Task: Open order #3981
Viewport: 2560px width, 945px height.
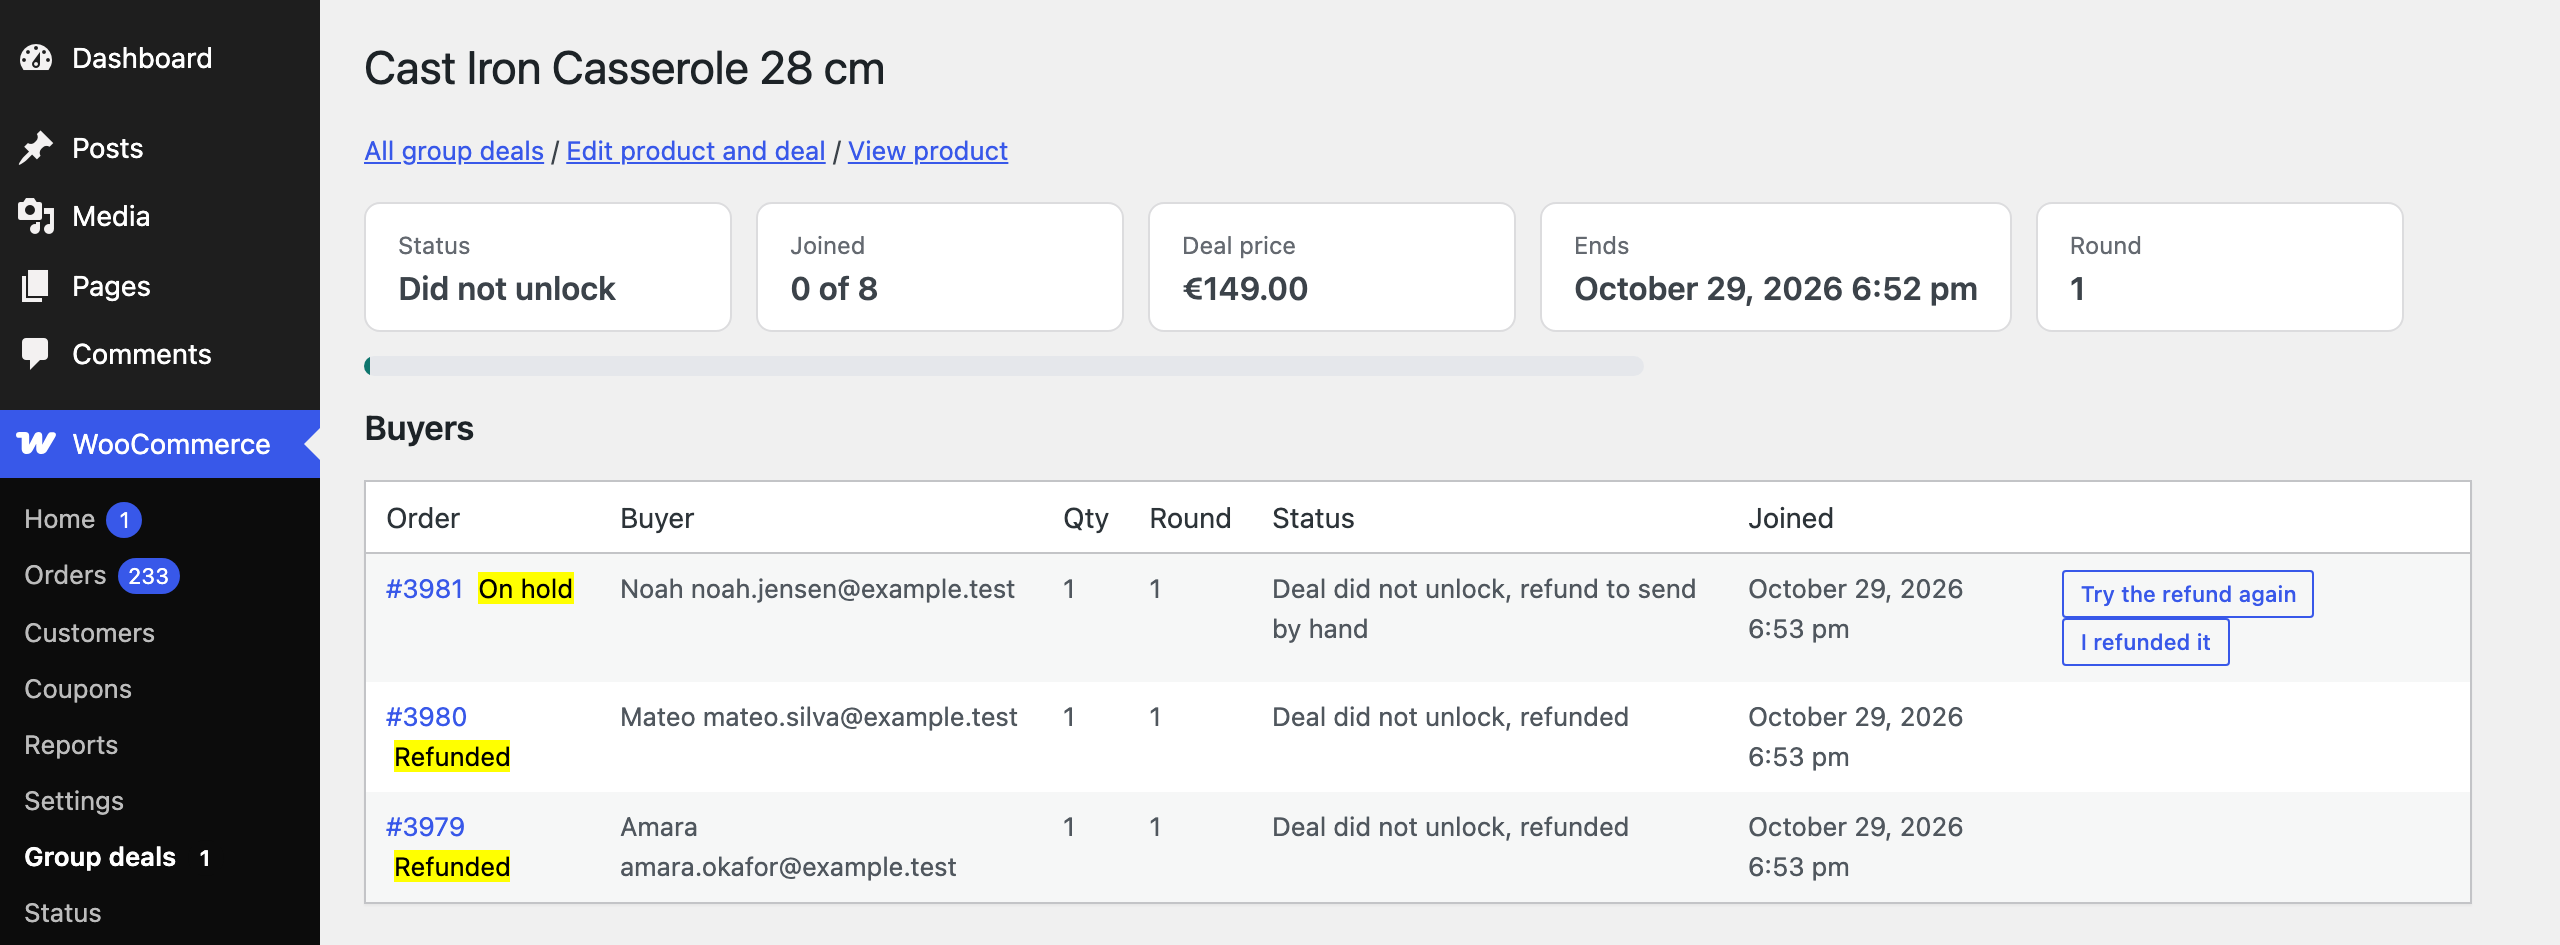Action: (425, 589)
